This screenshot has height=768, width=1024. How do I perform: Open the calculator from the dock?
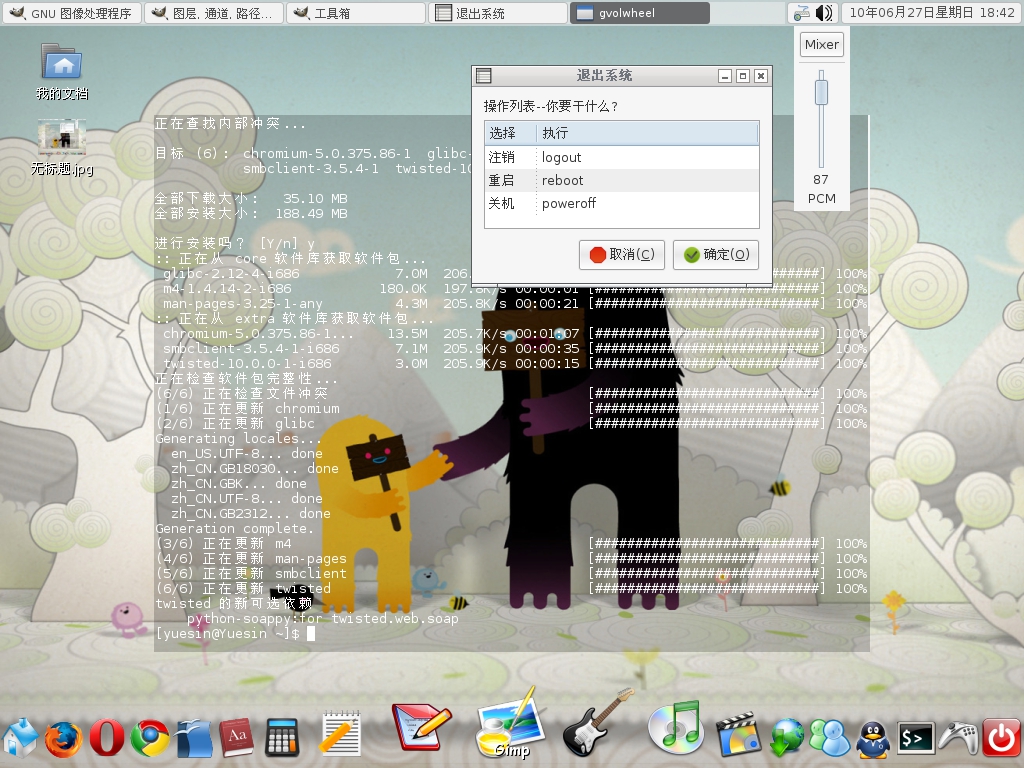(x=282, y=738)
